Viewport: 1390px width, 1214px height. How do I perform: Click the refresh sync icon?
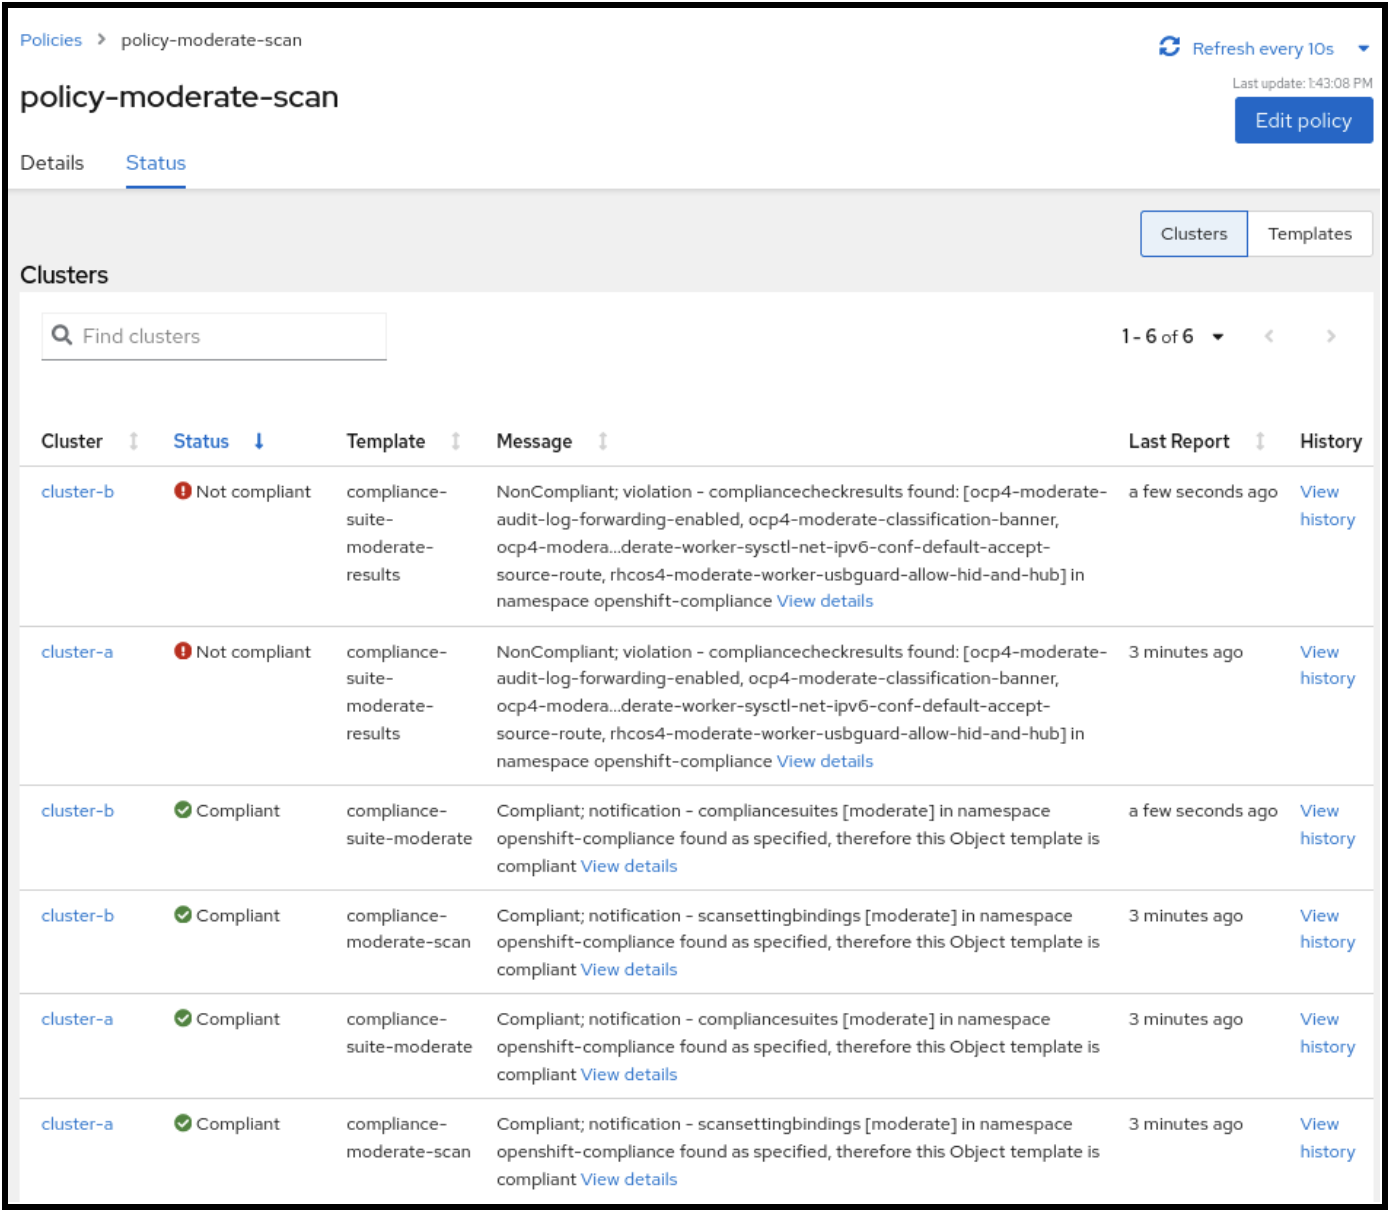1168,47
